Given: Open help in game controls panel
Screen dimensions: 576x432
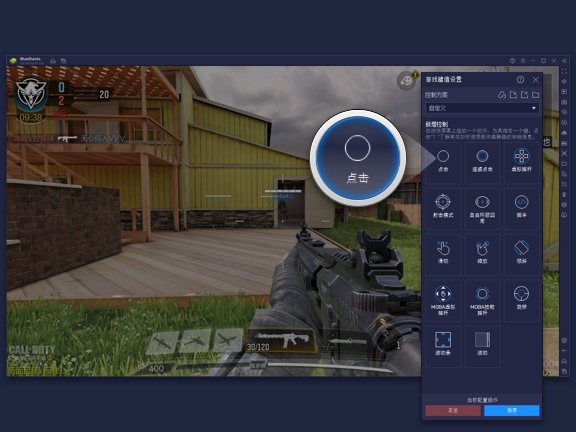Looking at the screenshot, I should pyautogui.click(x=520, y=79).
